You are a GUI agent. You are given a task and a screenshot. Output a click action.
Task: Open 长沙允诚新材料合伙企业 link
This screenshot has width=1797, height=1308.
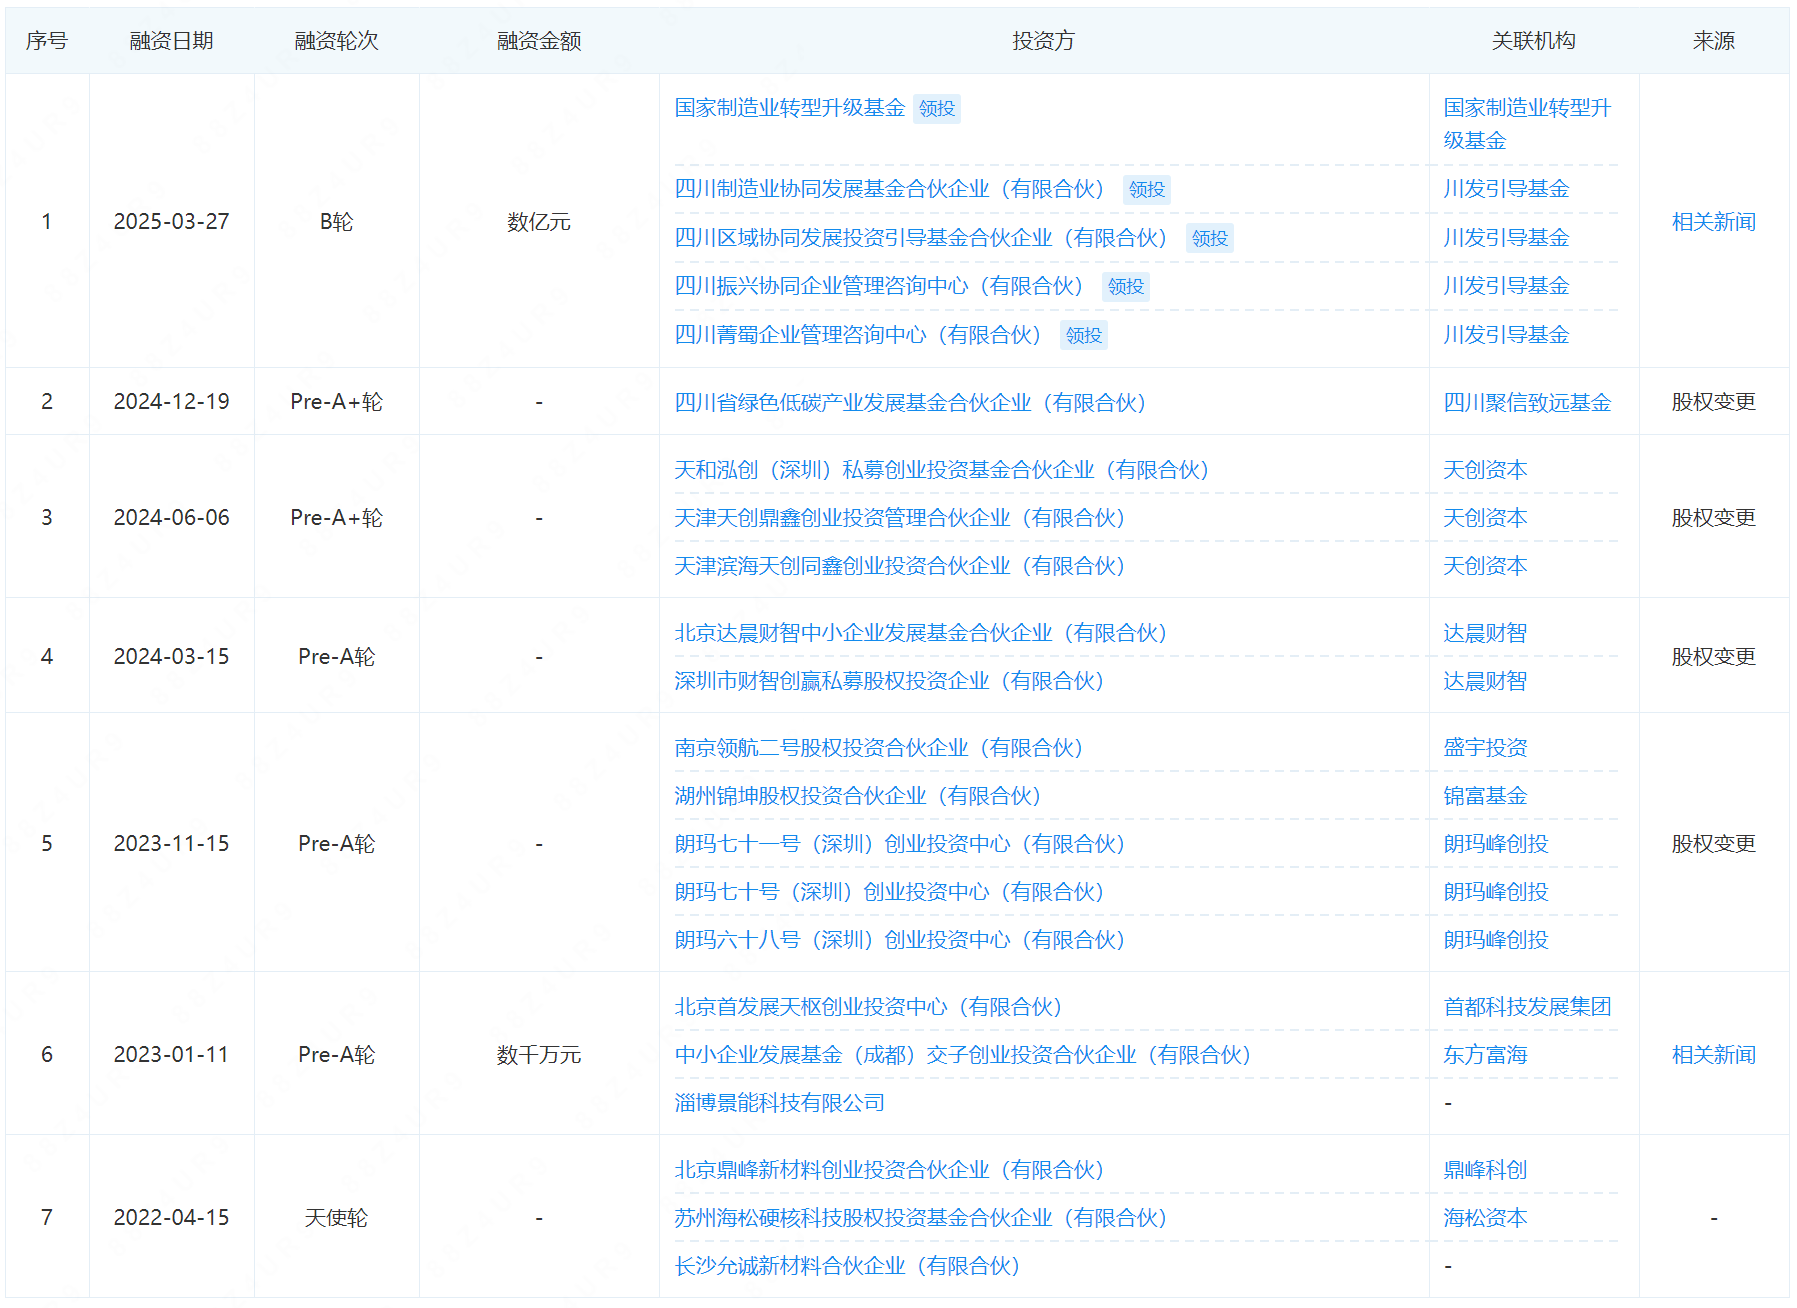tap(847, 1266)
